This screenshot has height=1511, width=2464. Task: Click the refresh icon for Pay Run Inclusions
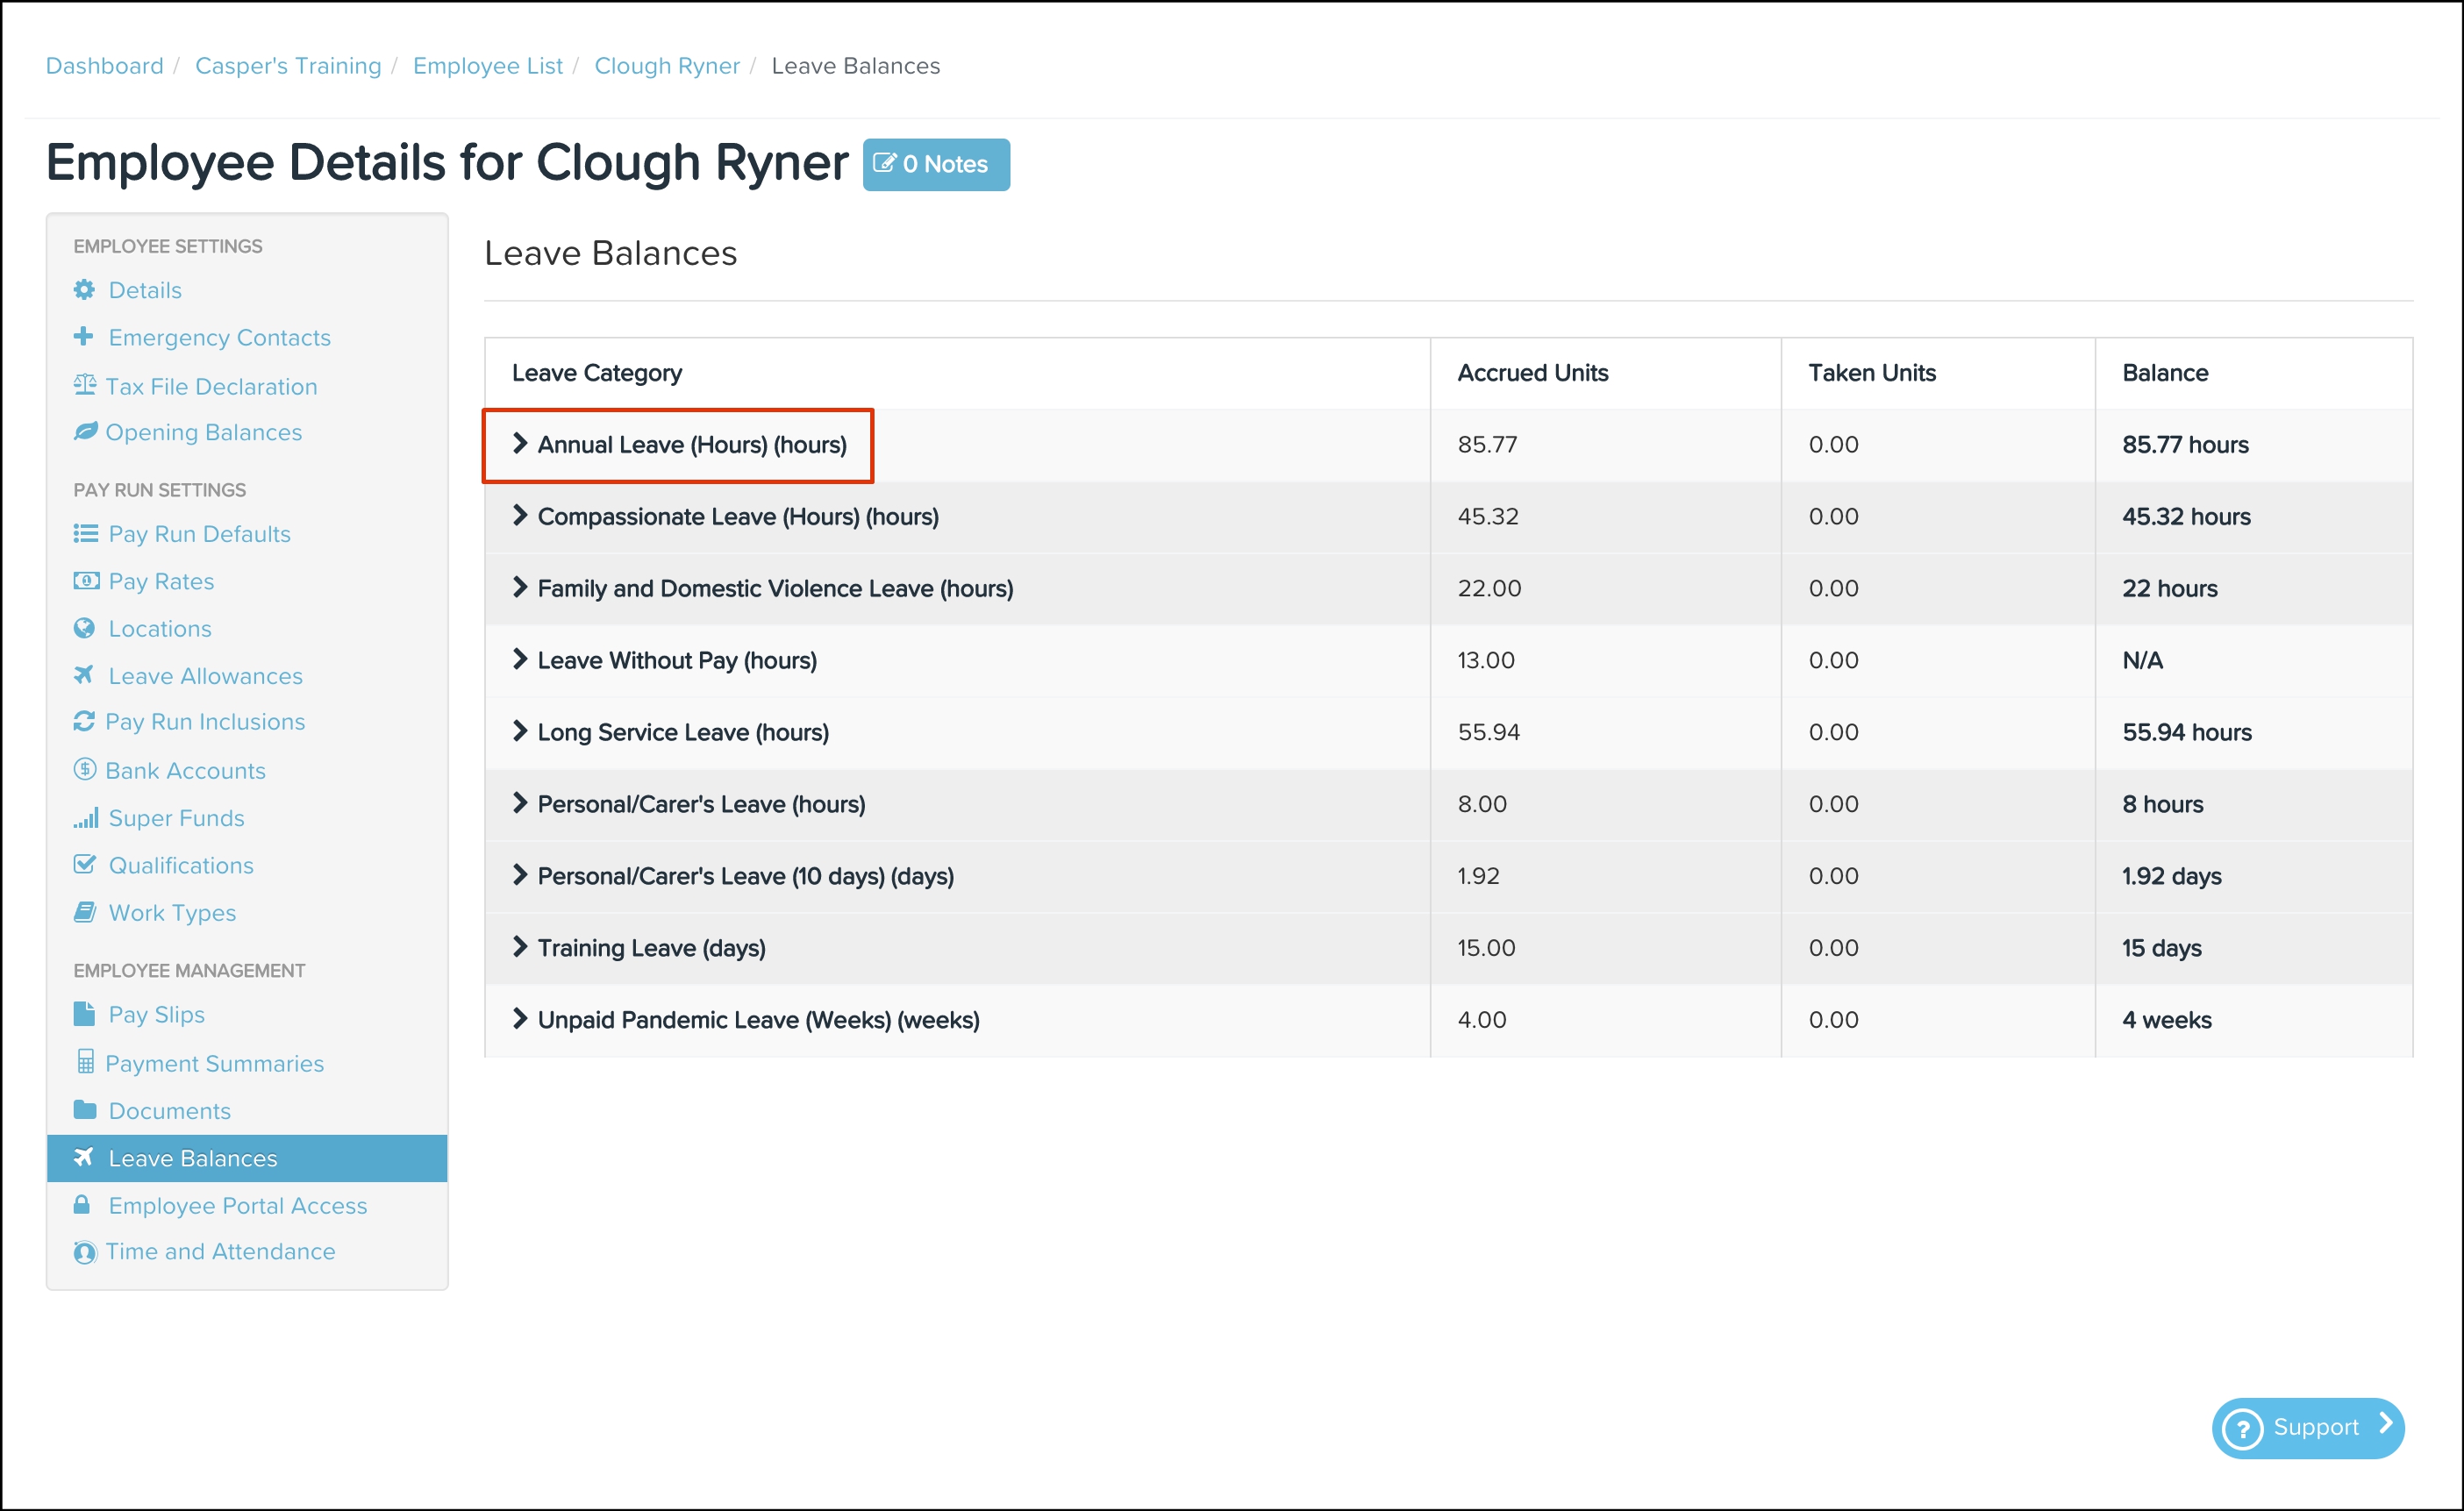pos(84,721)
